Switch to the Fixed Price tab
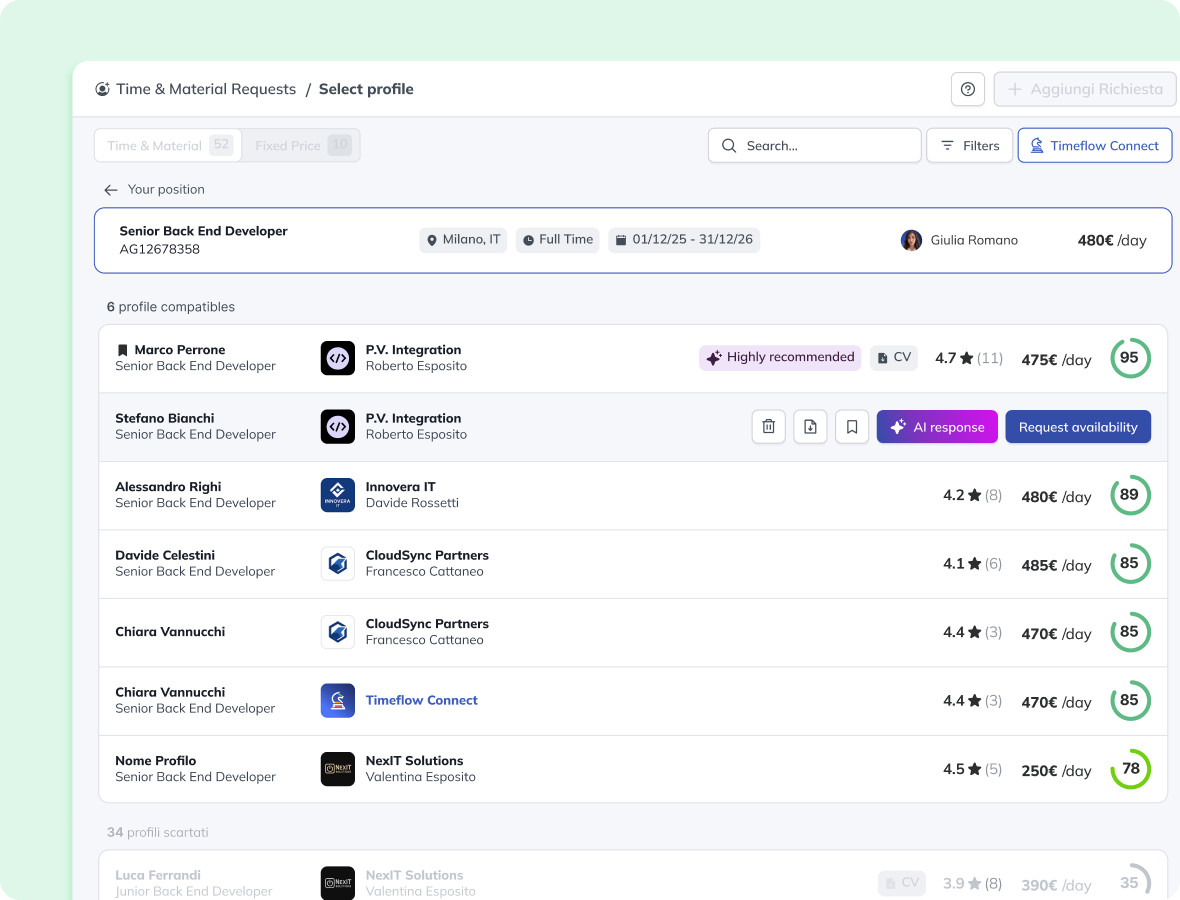Screen dimensions: 1180x900 [301, 146]
